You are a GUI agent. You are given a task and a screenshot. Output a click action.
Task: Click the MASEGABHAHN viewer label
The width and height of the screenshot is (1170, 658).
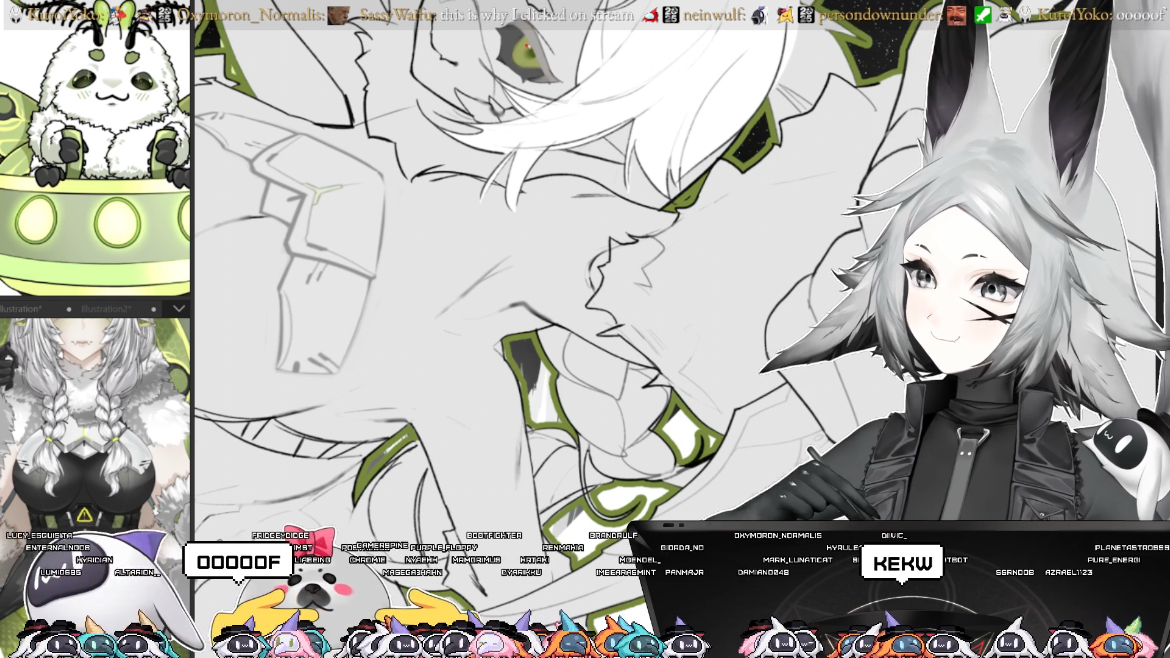(412, 572)
